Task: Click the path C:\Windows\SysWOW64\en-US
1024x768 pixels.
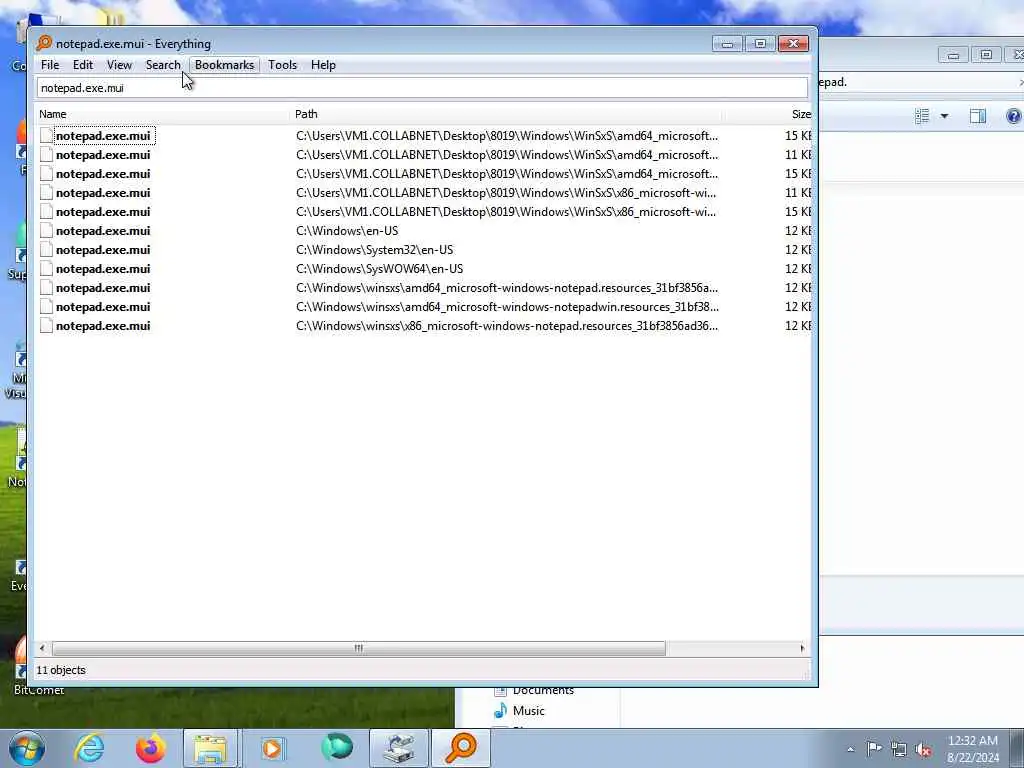Action: [x=379, y=268]
